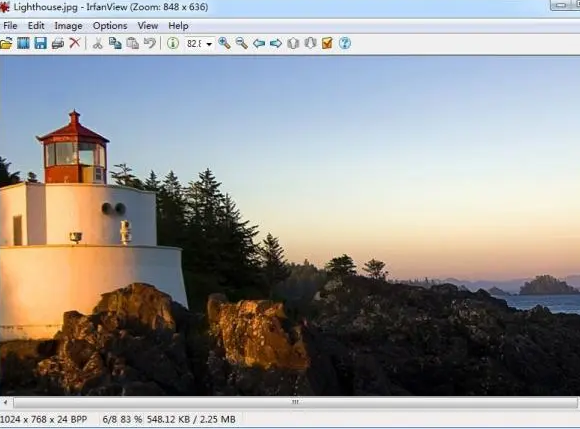
Task: Zoom out with the magnifier minus icon
Action: [x=242, y=43]
